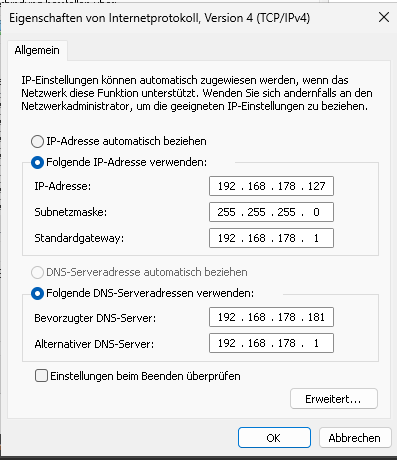
Task: Select 'IP-Adresse automatisch beziehen' radio button
Action: pyautogui.click(x=37, y=141)
